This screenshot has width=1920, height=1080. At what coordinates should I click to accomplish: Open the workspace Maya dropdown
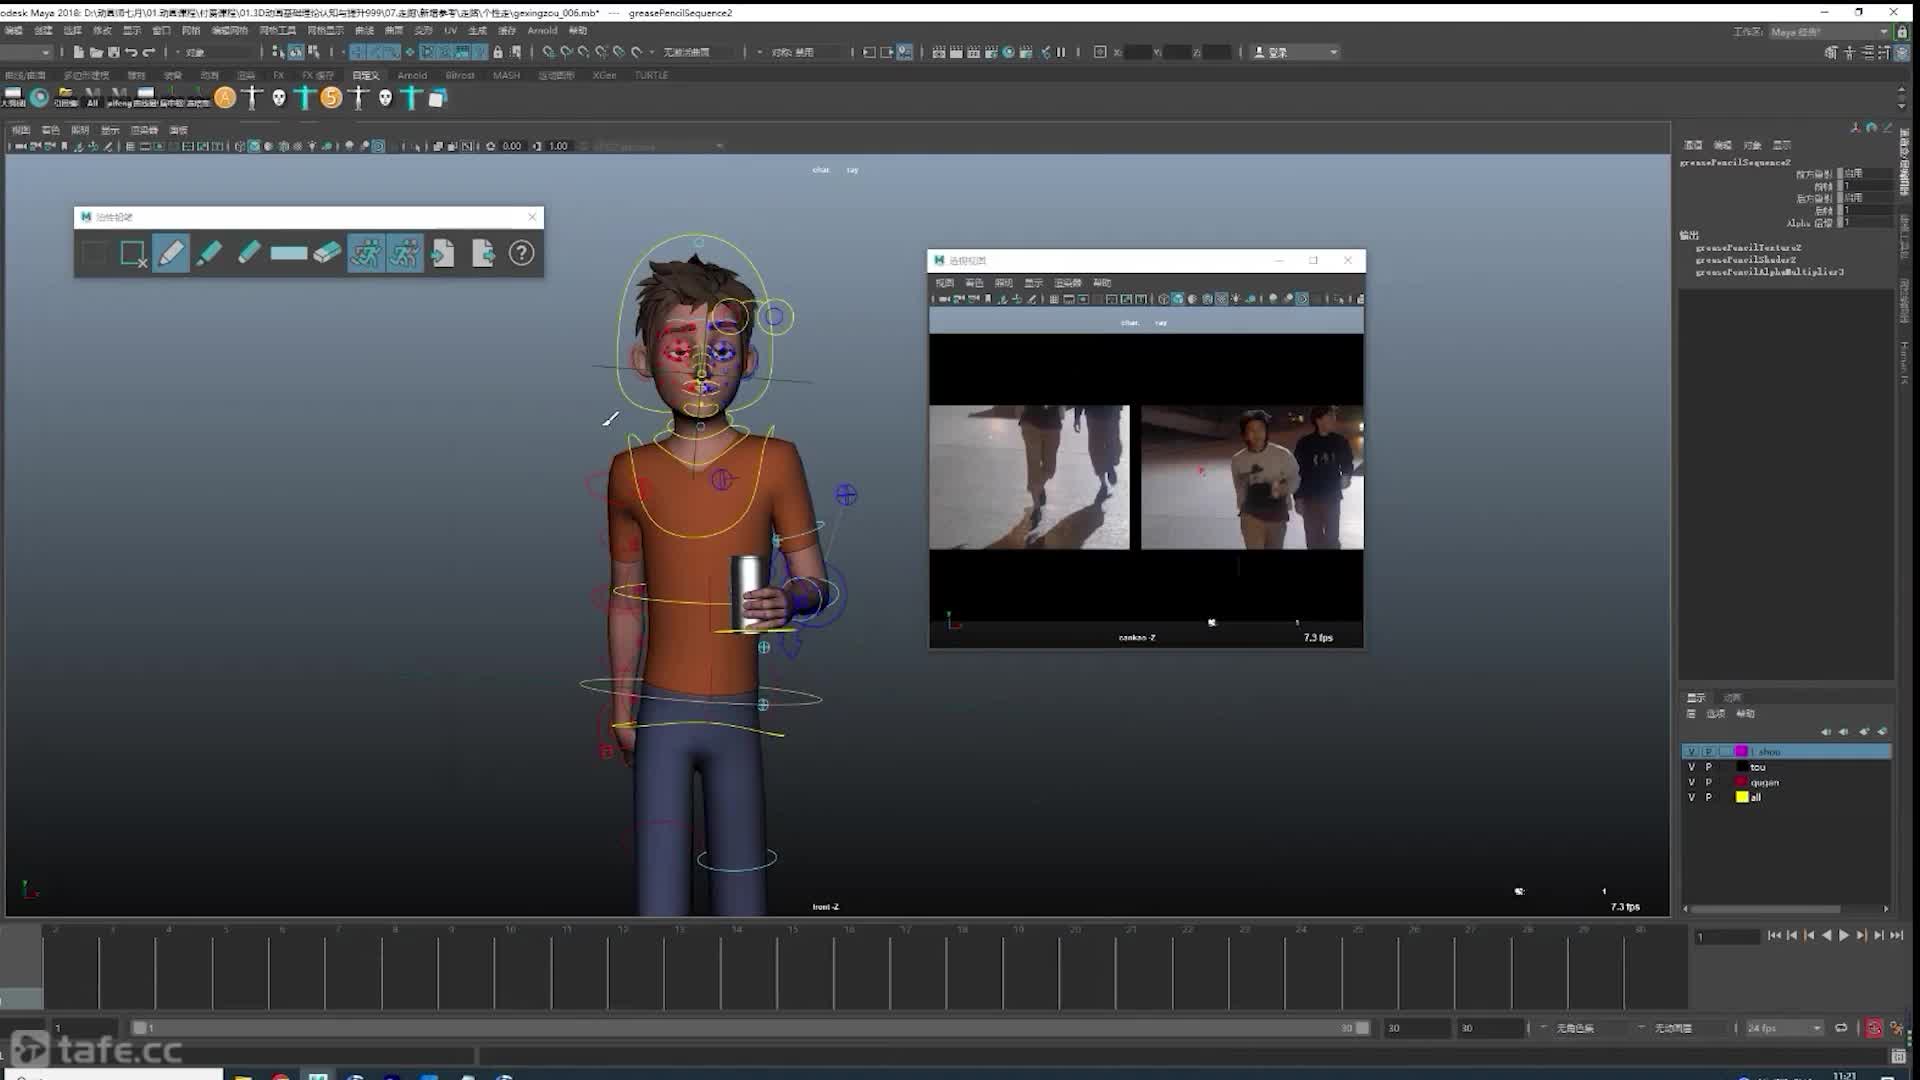coord(1828,32)
